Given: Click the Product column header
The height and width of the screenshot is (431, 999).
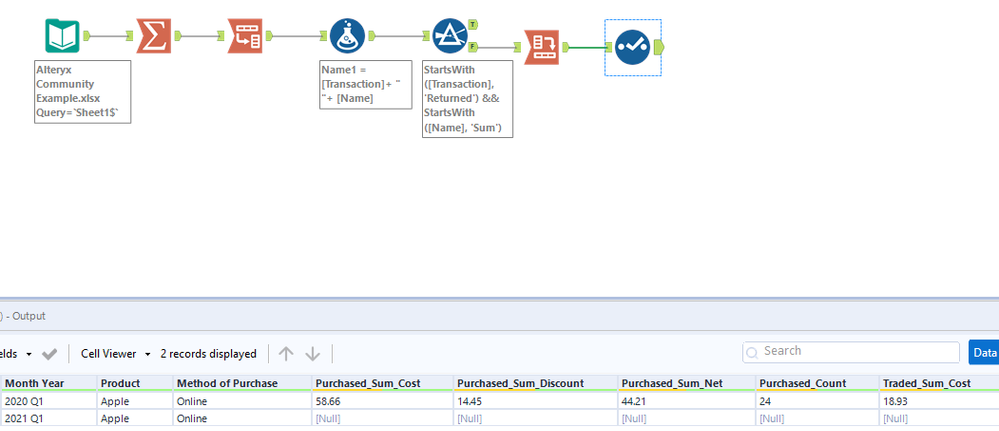Looking at the screenshot, I should [134, 383].
